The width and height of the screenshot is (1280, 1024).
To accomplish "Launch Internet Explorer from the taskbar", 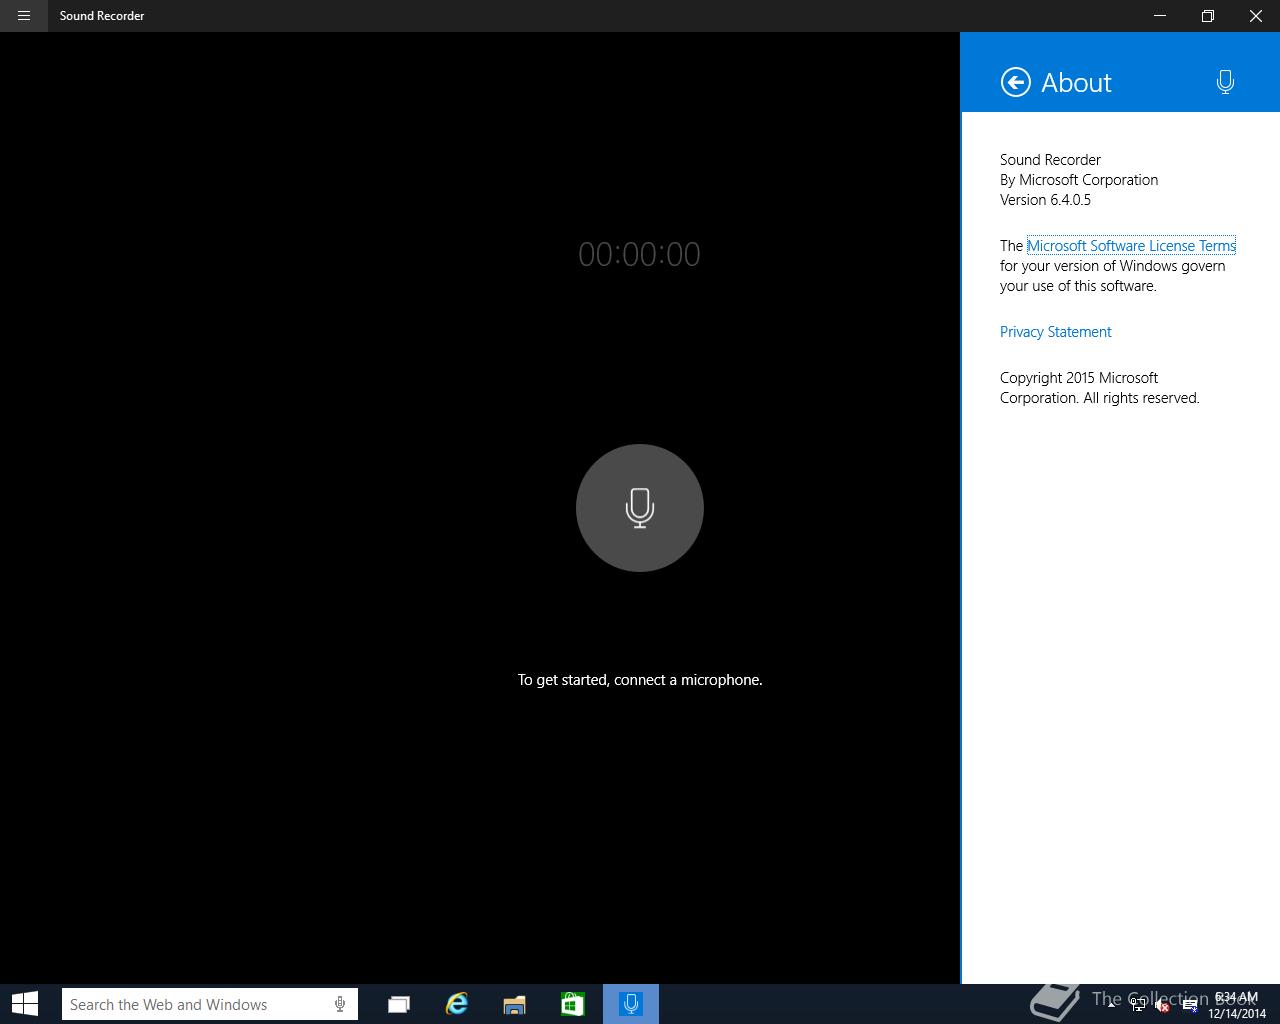I will point(457,1004).
